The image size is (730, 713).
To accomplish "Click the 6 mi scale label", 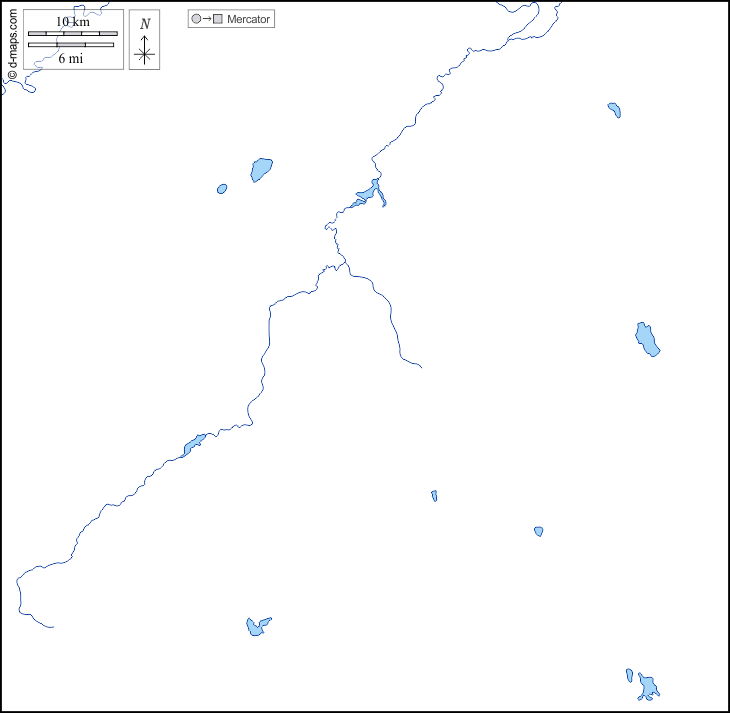I will (x=71, y=58).
